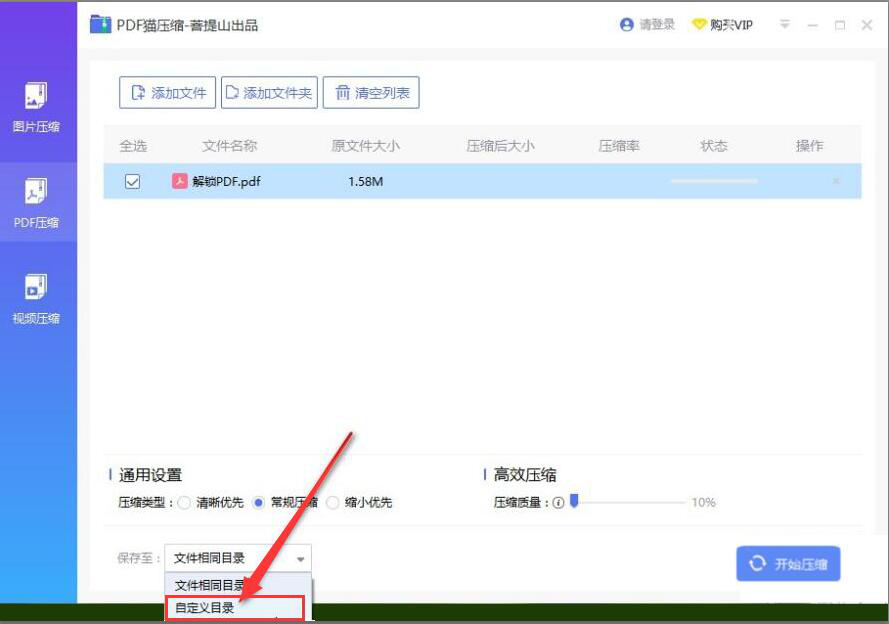Click the 压缩质量 slider handle
This screenshot has height=624, width=889.
(574, 500)
